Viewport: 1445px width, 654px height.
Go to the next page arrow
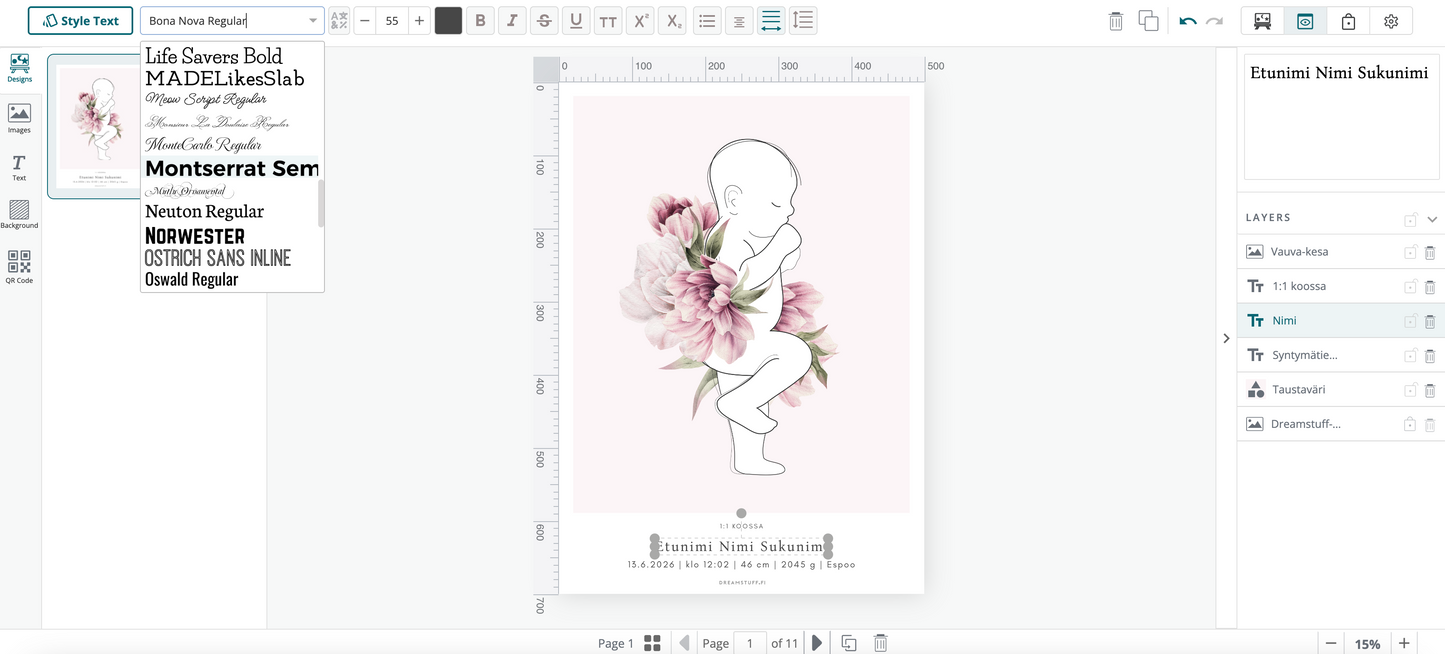(817, 643)
